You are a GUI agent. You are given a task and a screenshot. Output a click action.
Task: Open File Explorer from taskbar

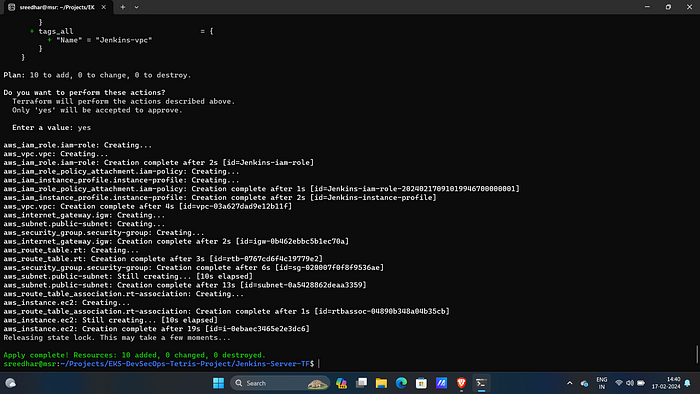click(381, 383)
